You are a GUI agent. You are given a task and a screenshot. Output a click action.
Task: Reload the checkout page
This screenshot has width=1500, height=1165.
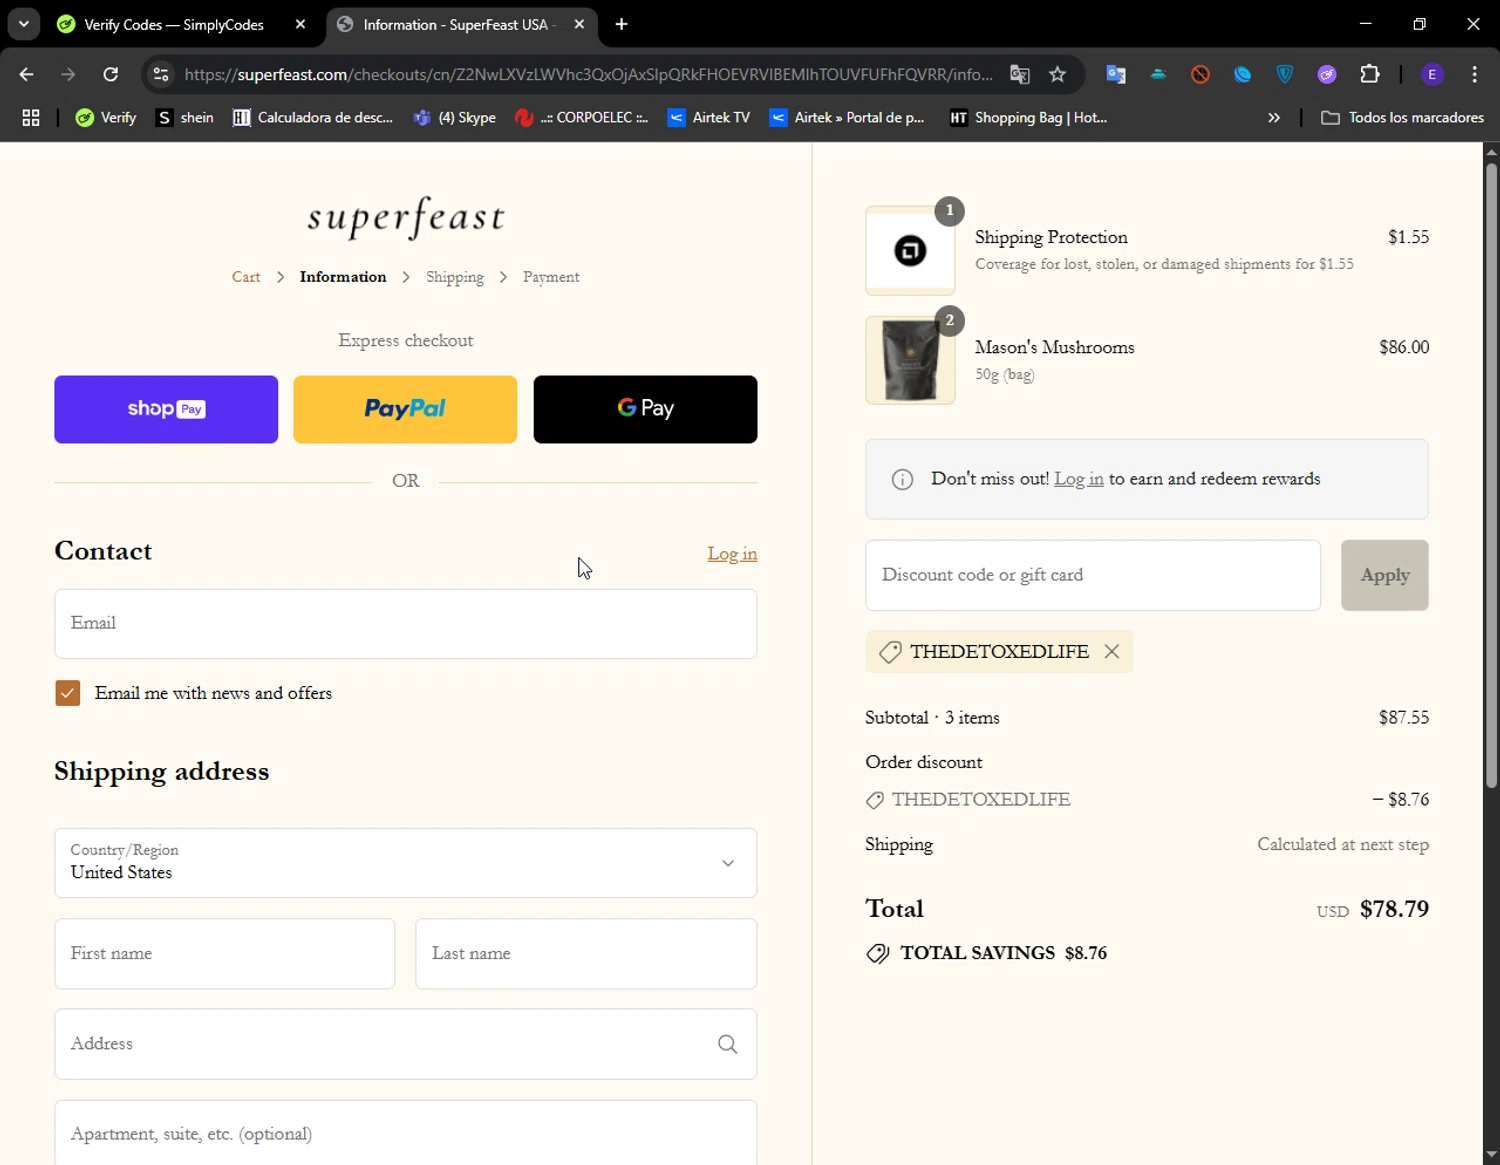111,74
